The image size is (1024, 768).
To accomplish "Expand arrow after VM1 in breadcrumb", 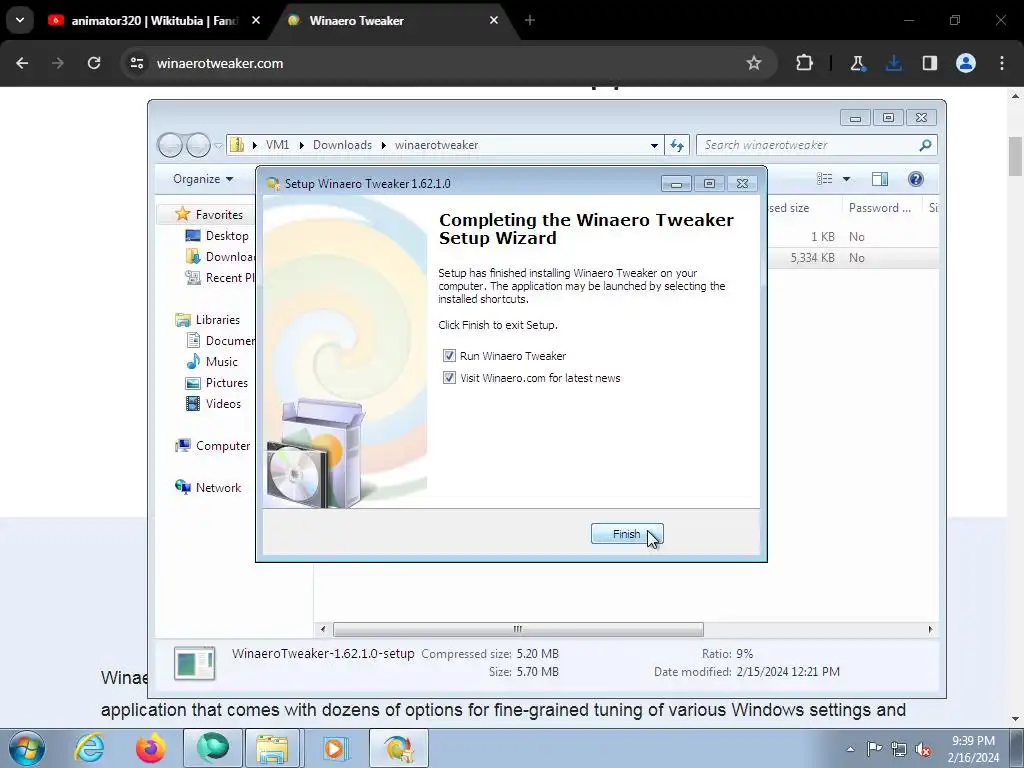I will pos(301,145).
